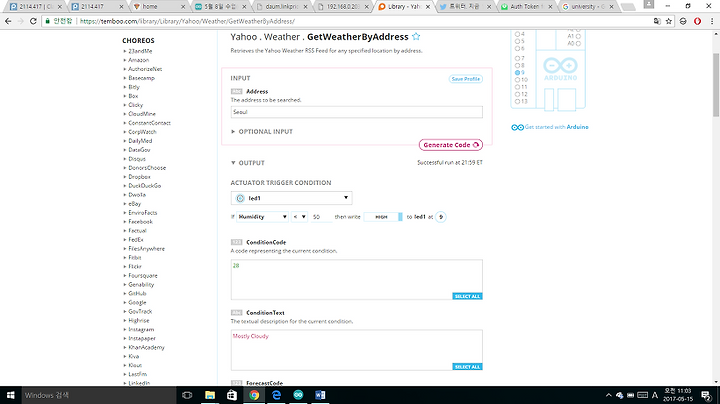Launch File Explorer from the taskbar

[210, 395]
